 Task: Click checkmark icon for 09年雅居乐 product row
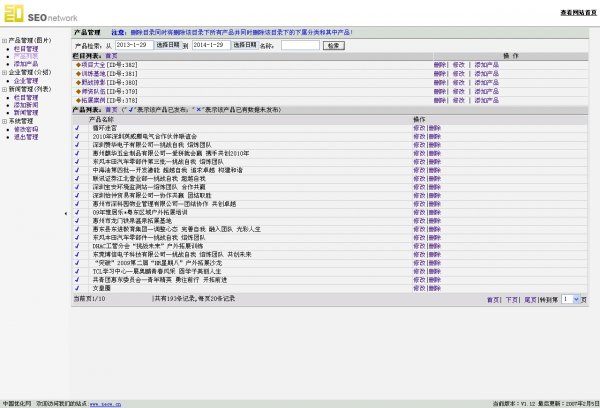tap(77, 212)
